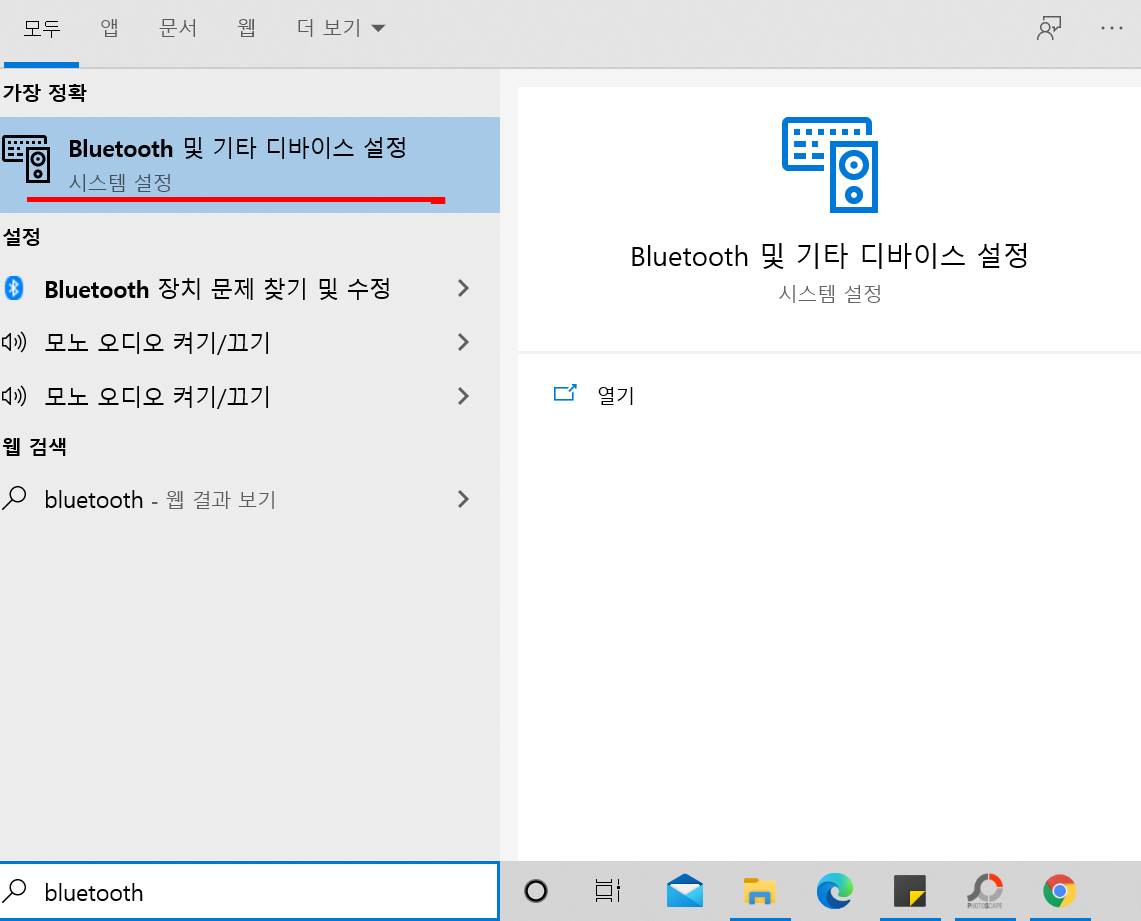The height and width of the screenshot is (921, 1141).
Task: Click the bluetooth search input field
Action: [x=250, y=891]
